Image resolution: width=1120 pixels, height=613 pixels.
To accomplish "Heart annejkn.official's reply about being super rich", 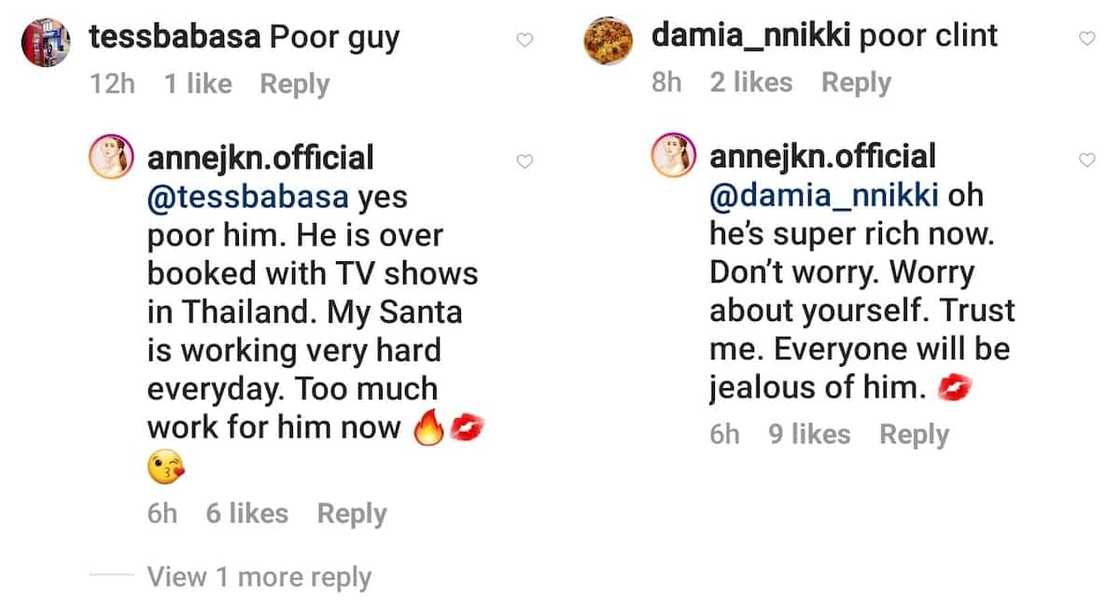I will pyautogui.click(x=1087, y=157).
